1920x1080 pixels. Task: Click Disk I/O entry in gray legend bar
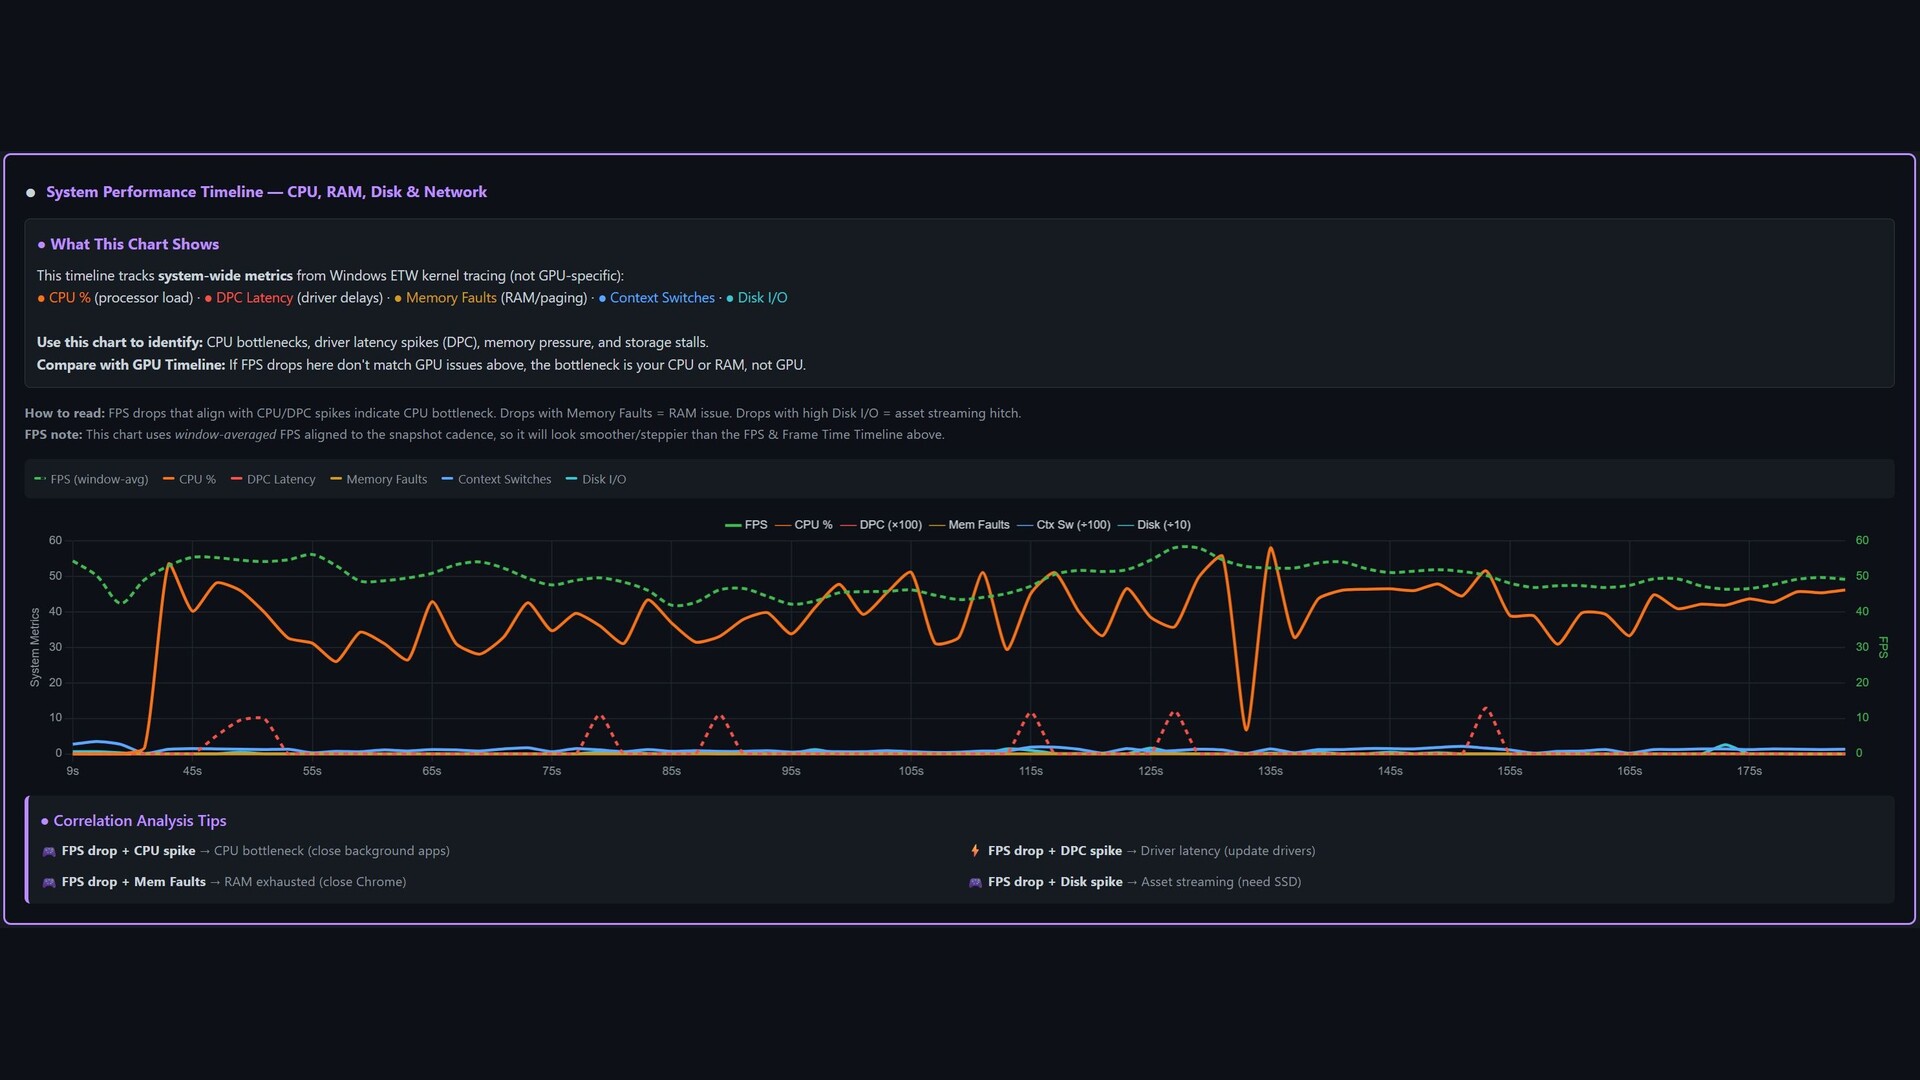pos(596,480)
